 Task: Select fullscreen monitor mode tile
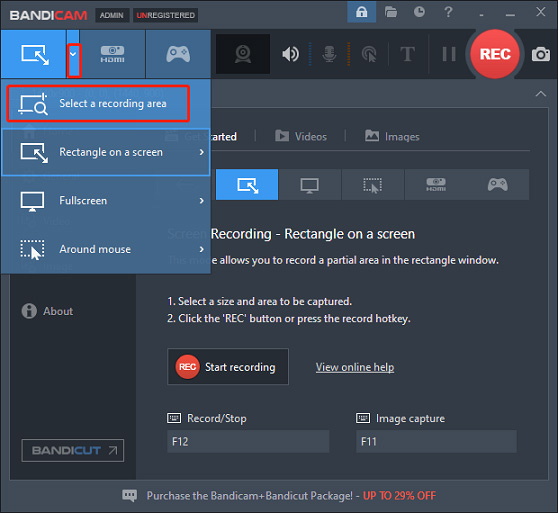click(x=310, y=185)
